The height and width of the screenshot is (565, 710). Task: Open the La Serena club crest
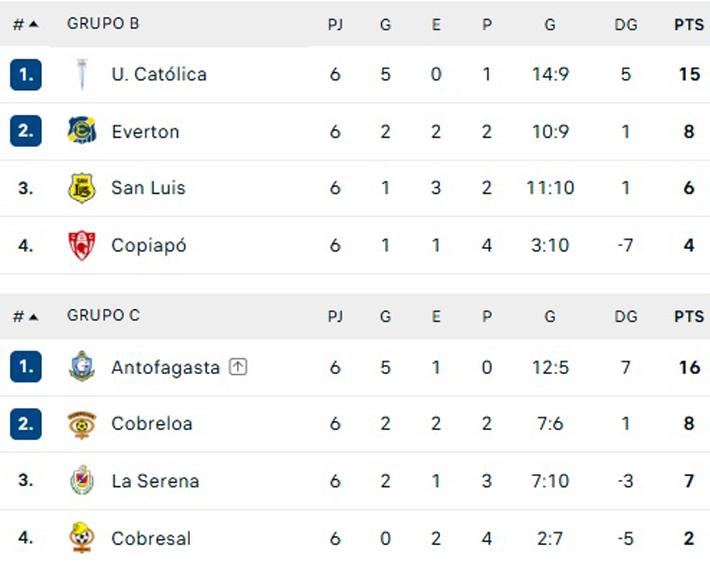(82, 480)
